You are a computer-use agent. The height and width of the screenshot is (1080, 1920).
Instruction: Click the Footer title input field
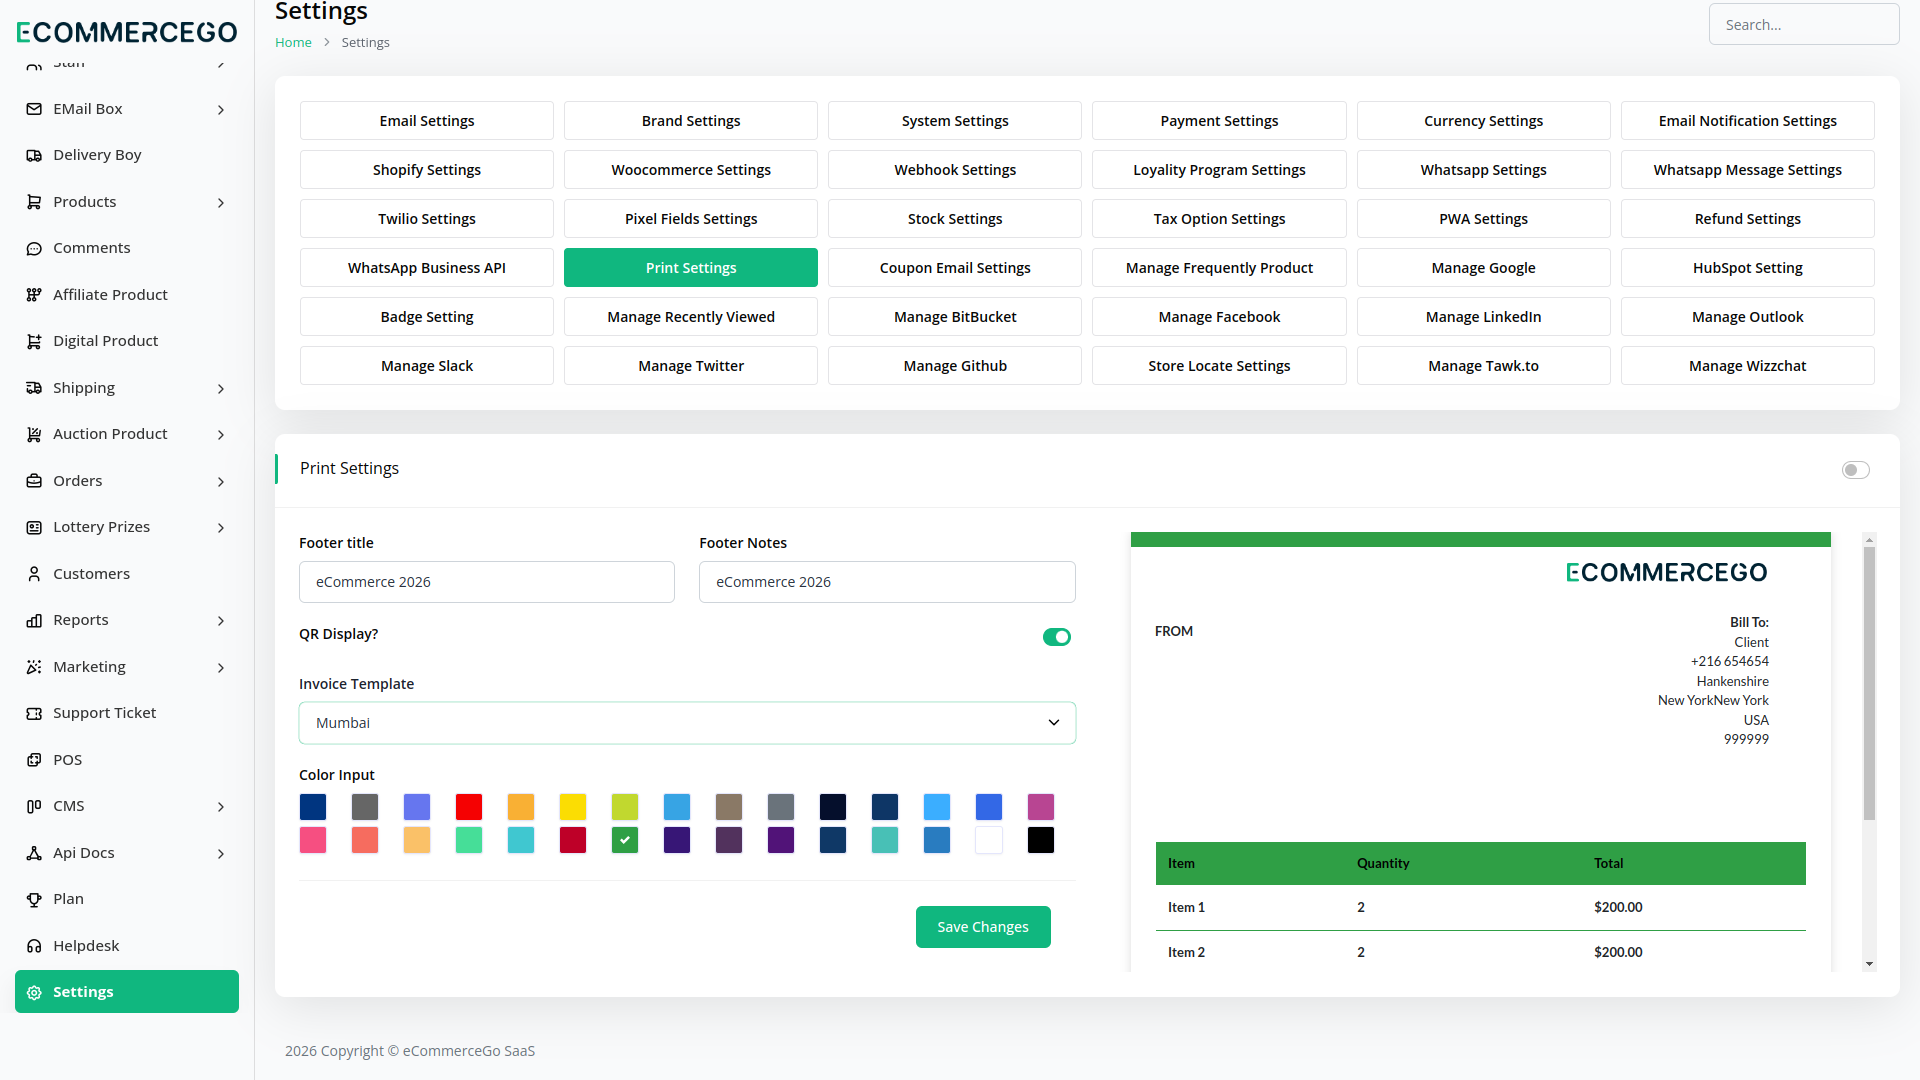tap(487, 582)
